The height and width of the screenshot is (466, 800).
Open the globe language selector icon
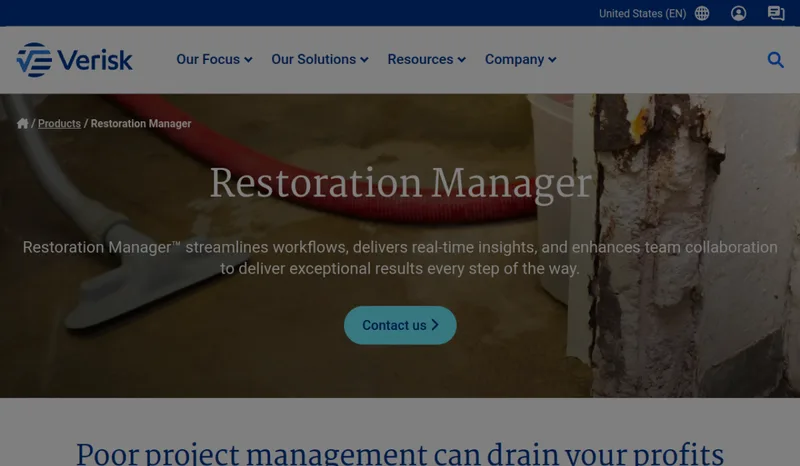(x=702, y=13)
